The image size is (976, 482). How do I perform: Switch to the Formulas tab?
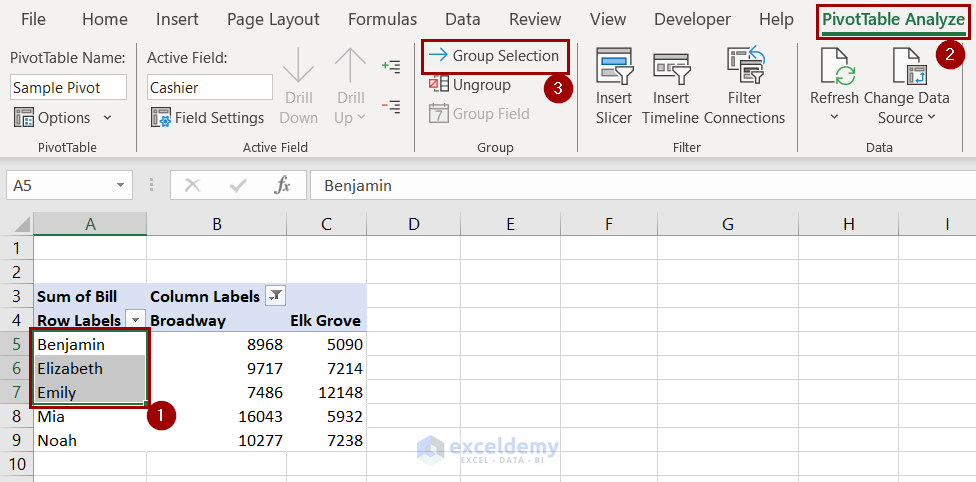[382, 19]
